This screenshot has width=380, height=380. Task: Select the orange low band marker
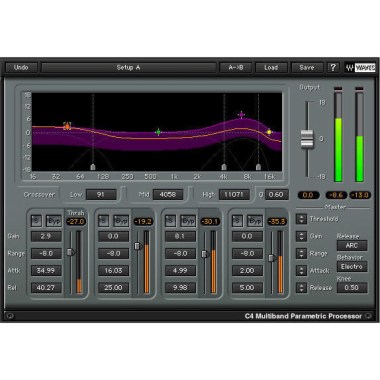click(67, 126)
